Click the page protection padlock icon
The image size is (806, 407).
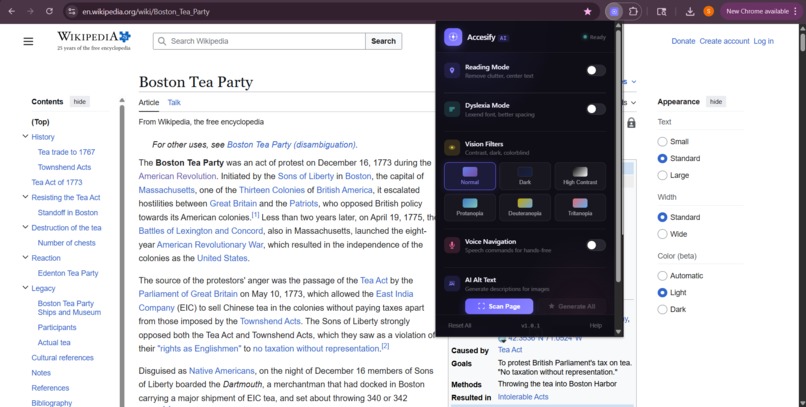coord(631,123)
